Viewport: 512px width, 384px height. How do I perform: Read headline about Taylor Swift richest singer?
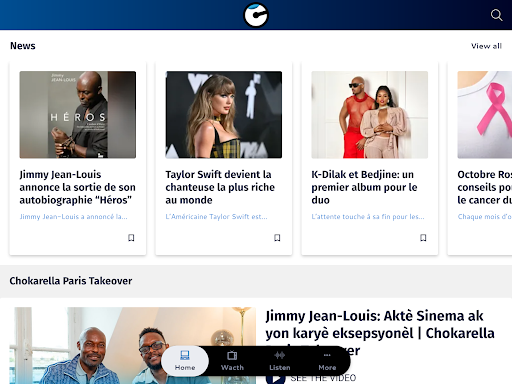point(220,187)
